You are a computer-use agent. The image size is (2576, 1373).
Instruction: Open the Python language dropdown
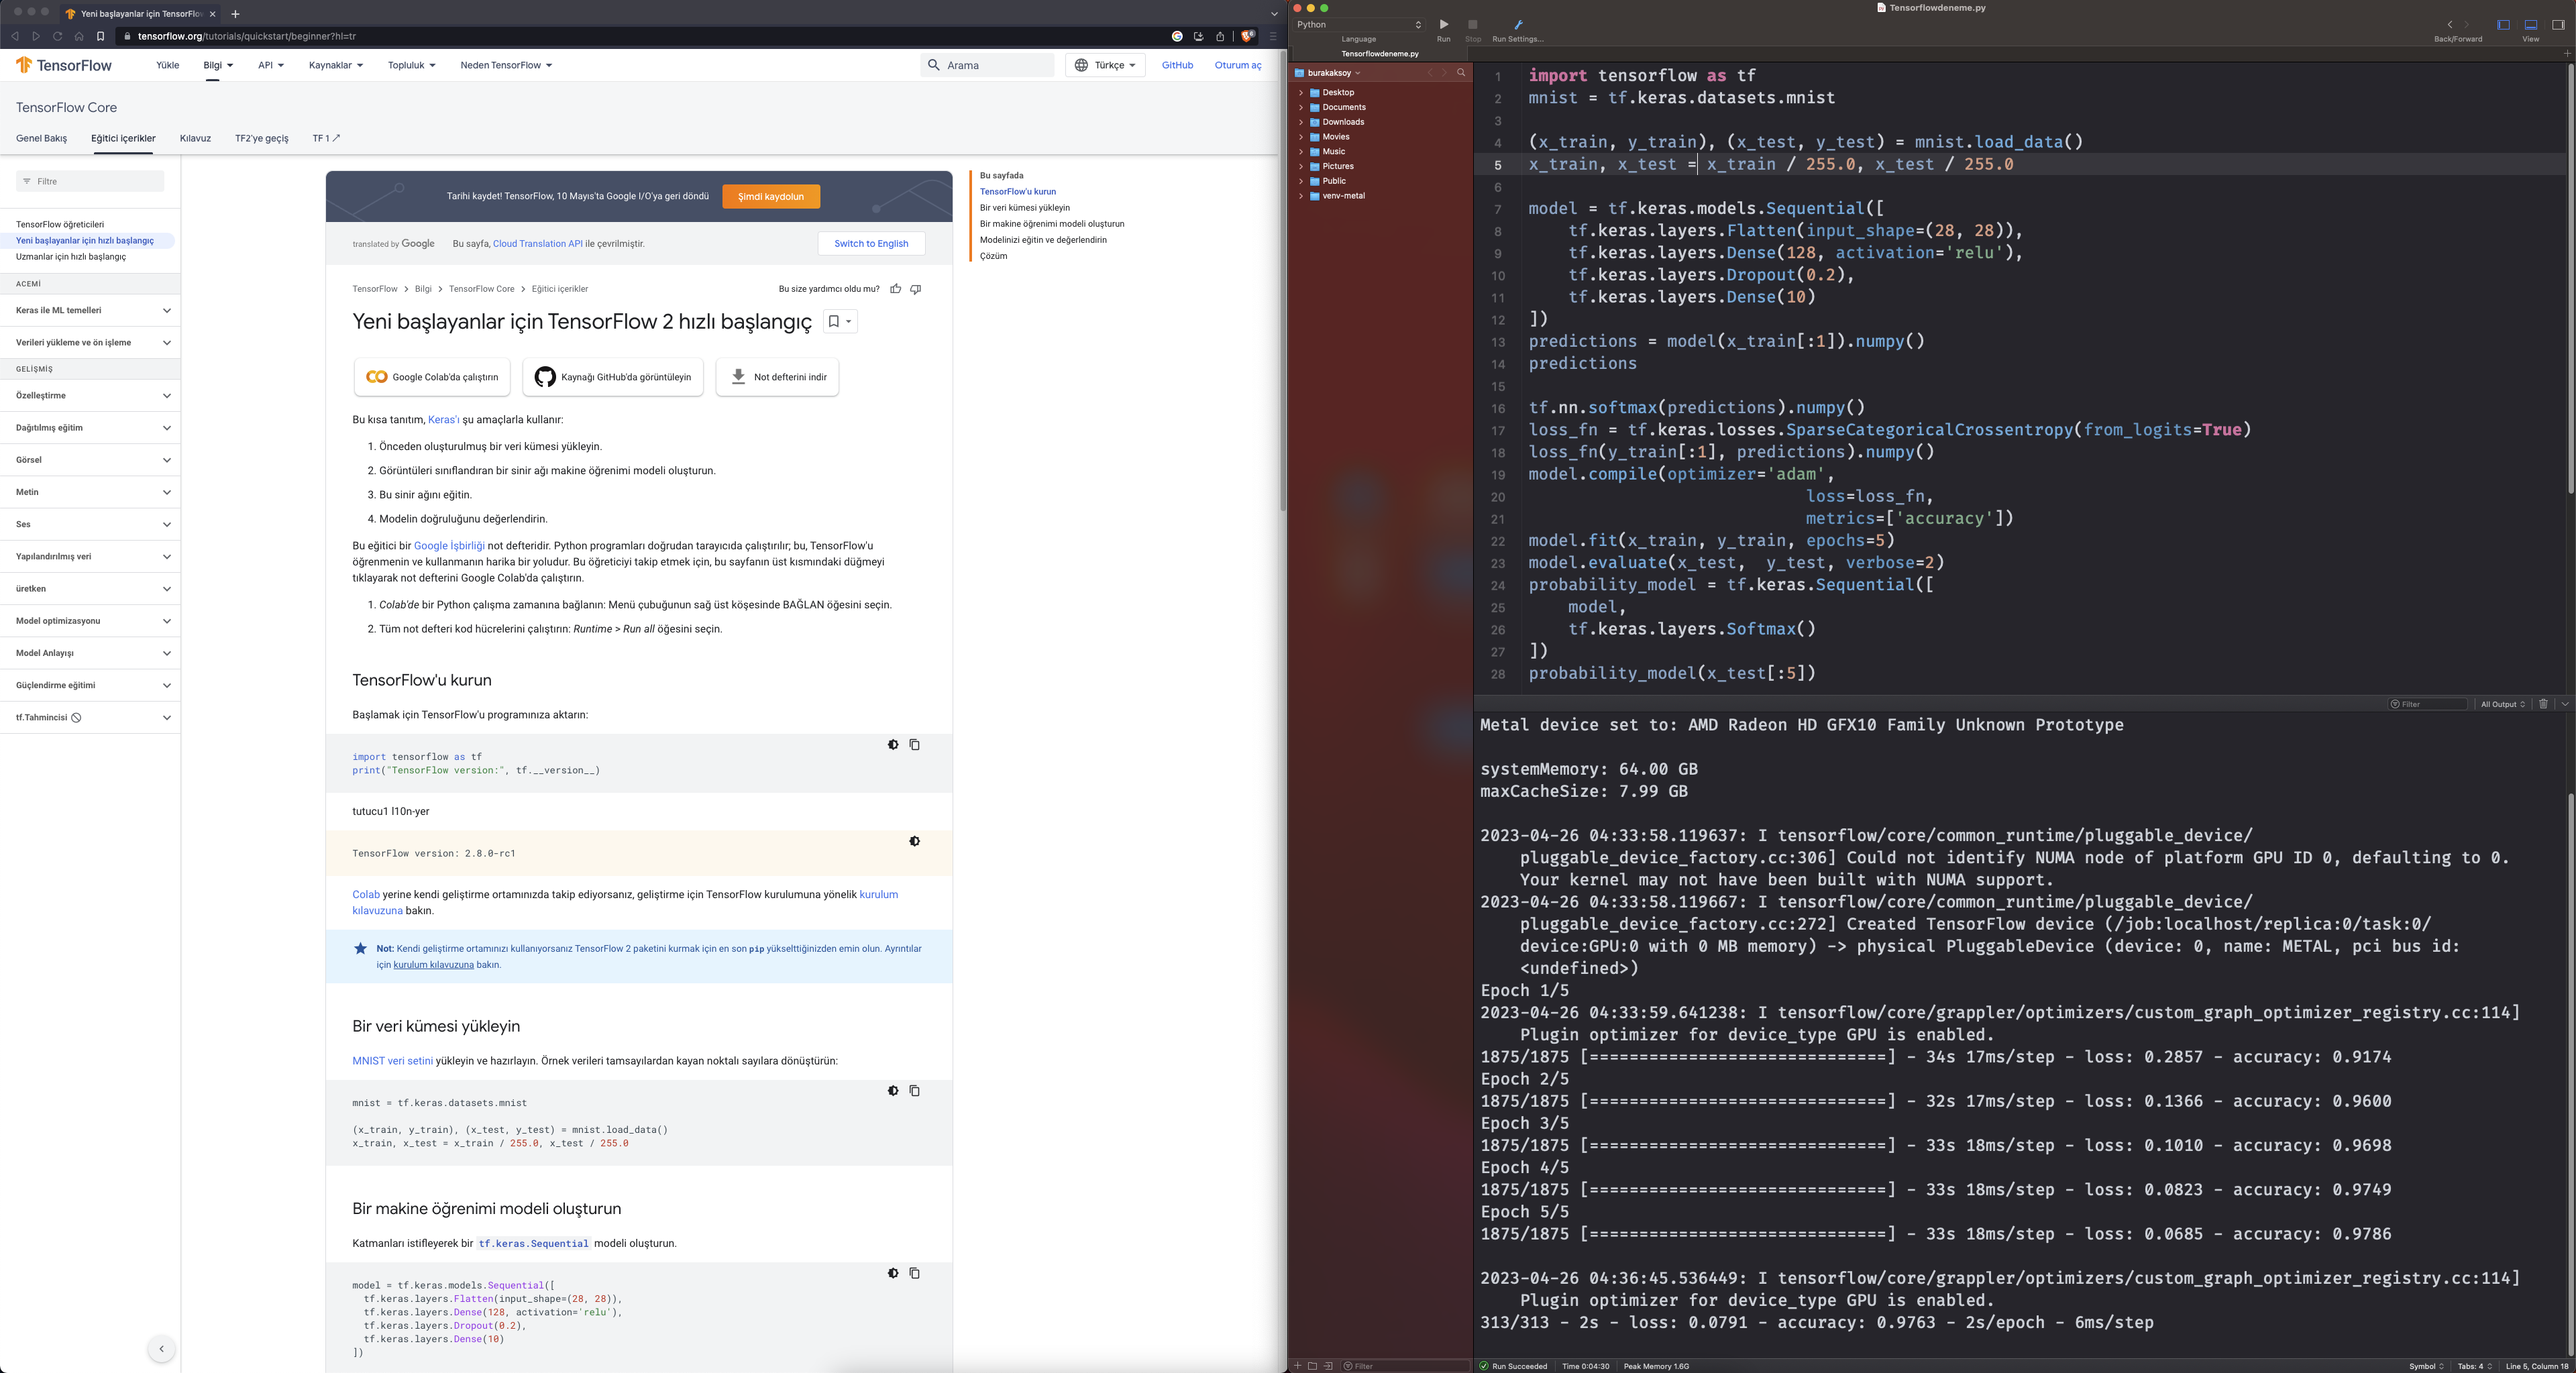(x=1358, y=25)
